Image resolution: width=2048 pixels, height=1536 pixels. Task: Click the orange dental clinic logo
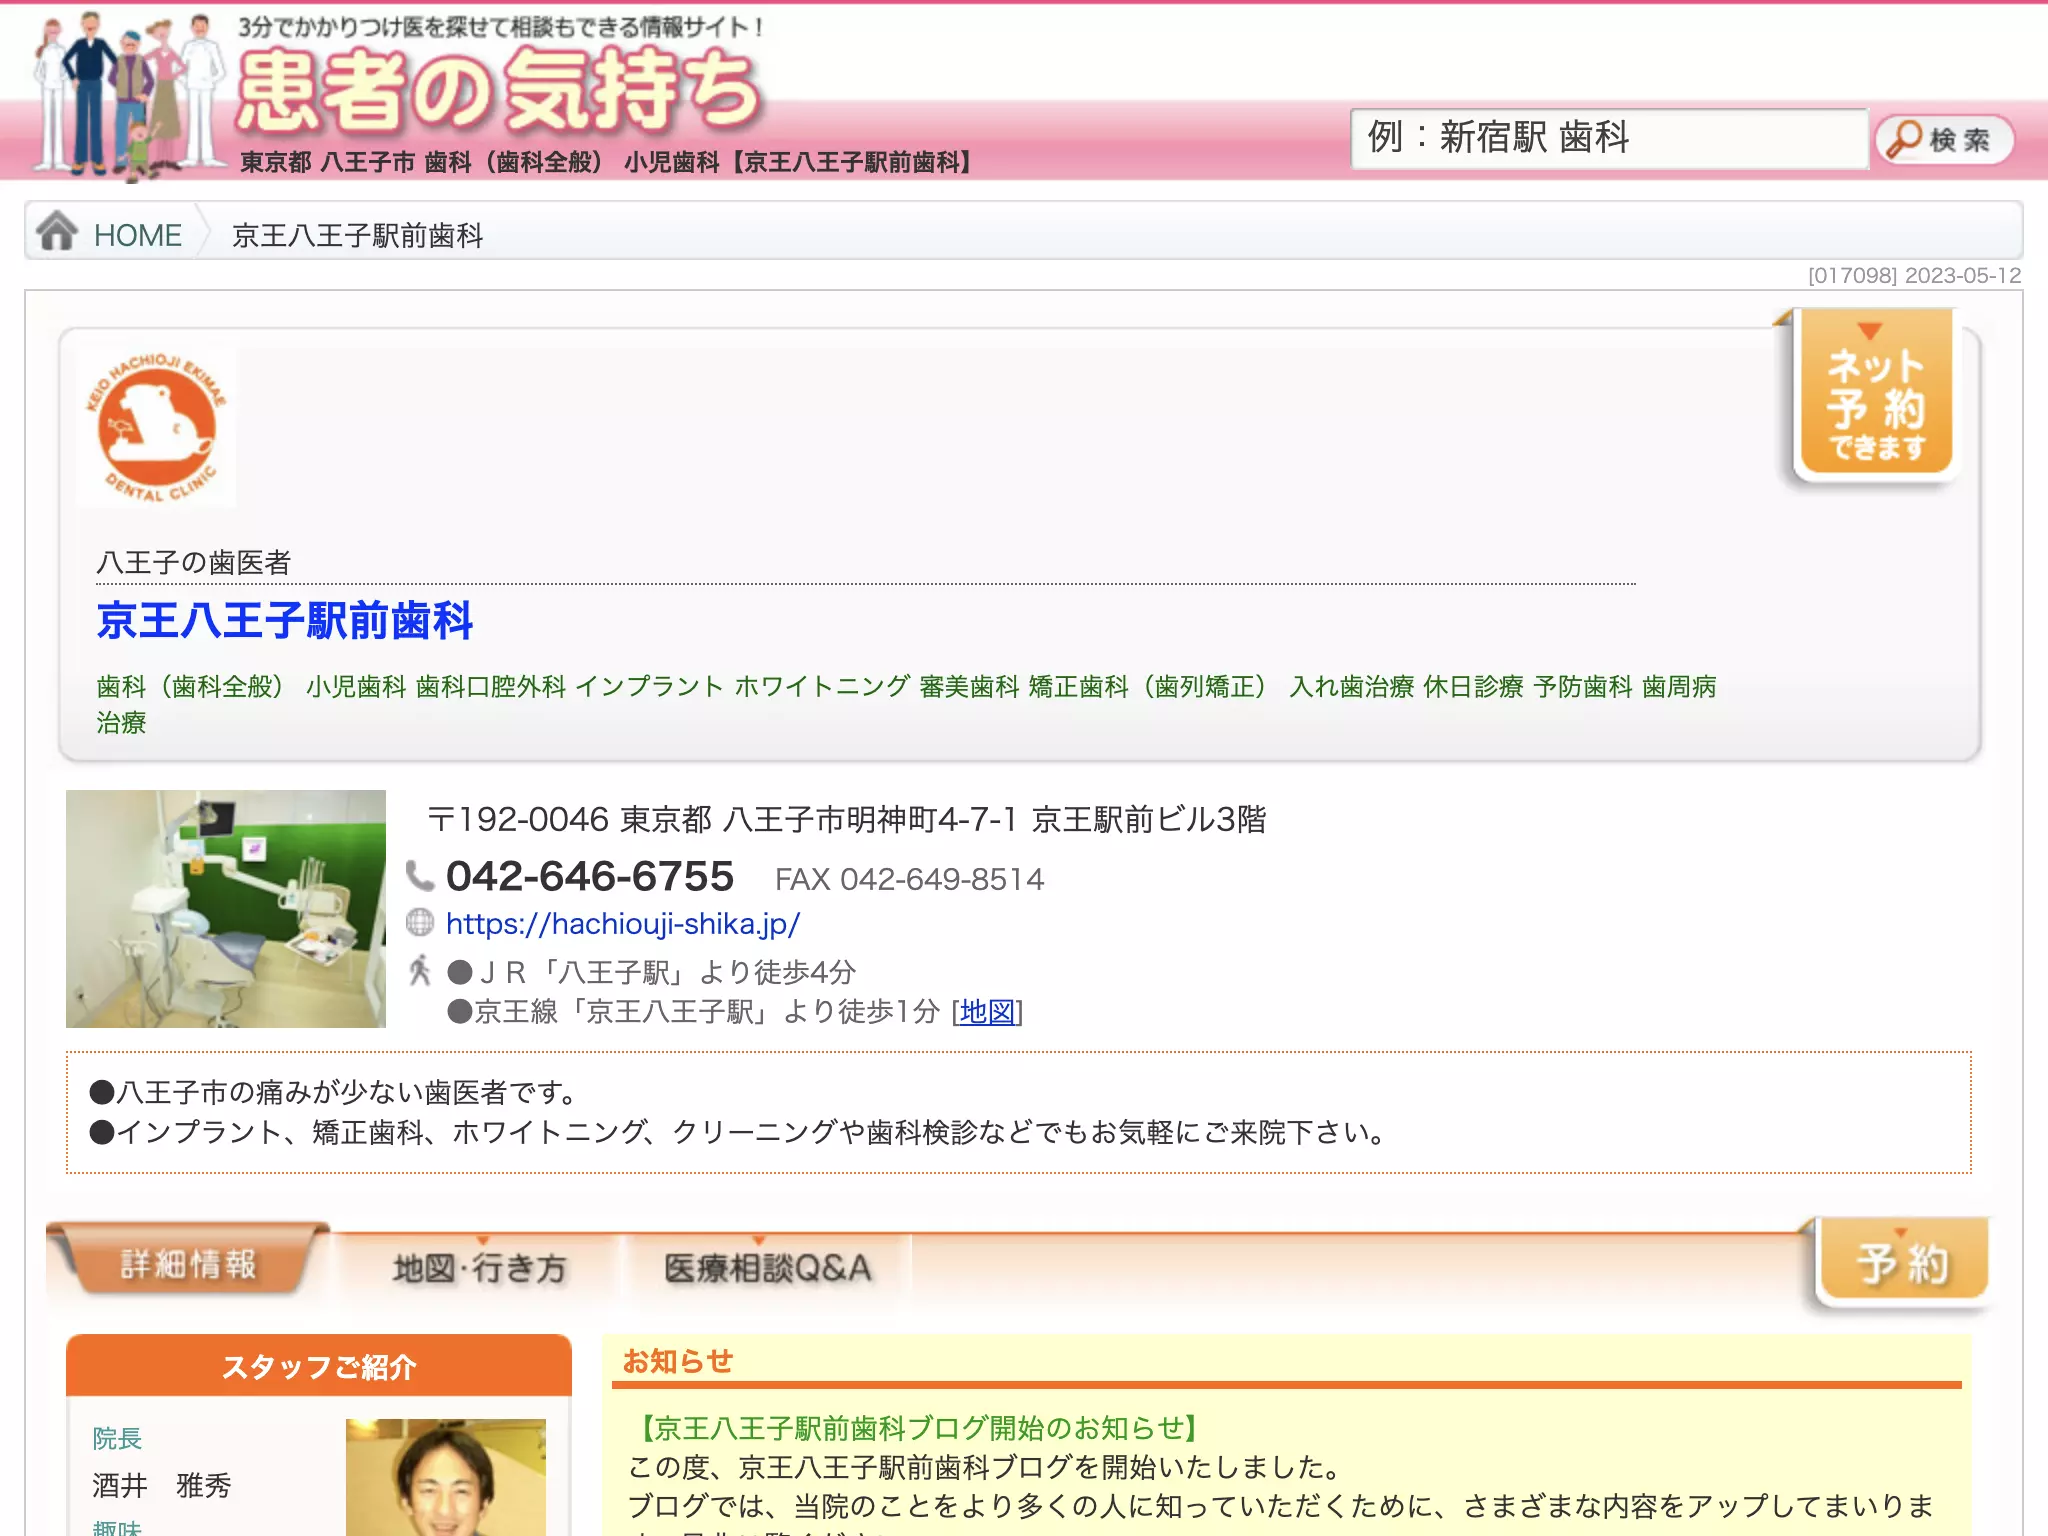157,427
